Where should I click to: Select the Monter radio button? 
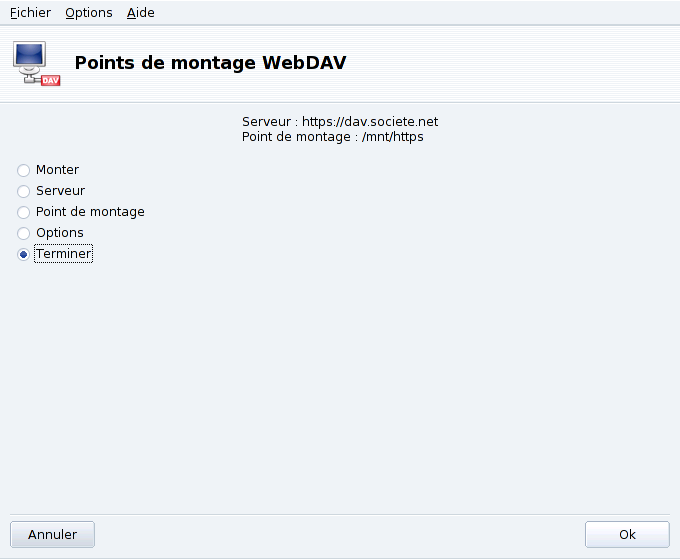[x=24, y=170]
